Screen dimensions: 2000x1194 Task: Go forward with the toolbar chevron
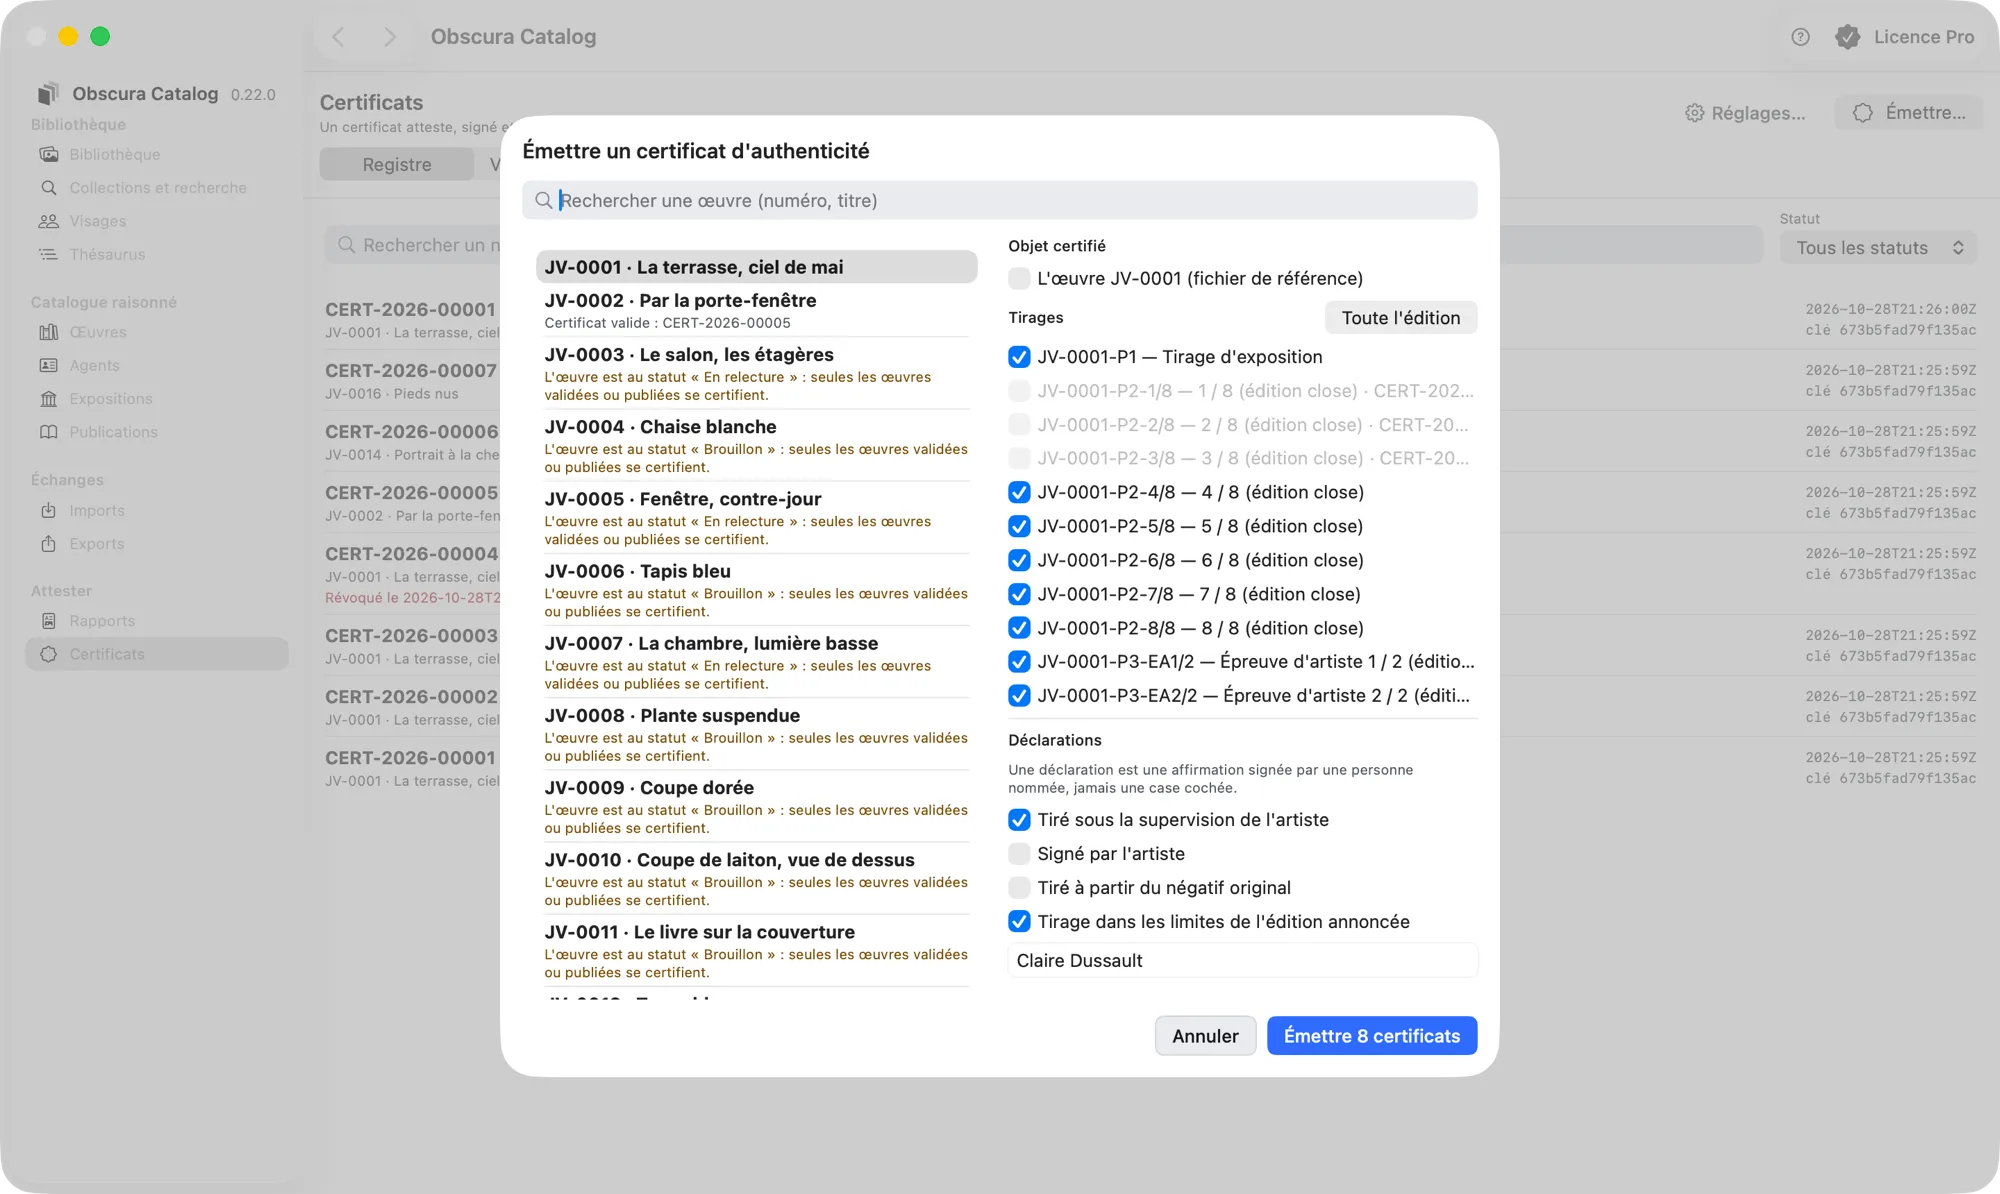(390, 37)
